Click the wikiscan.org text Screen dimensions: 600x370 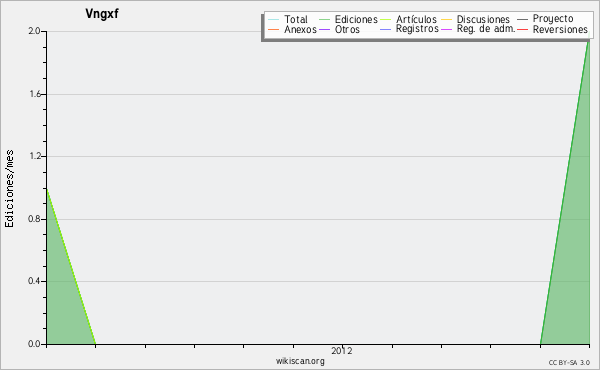pos(300,361)
